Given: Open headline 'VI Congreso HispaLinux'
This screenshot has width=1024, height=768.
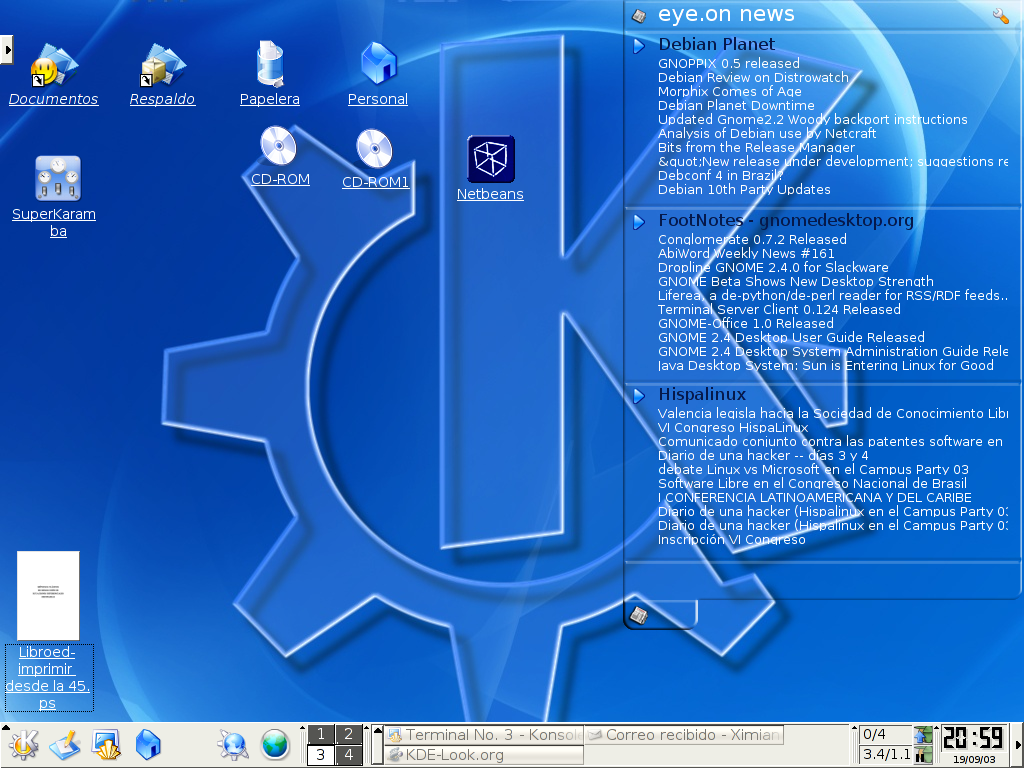Looking at the screenshot, I should click(733, 427).
